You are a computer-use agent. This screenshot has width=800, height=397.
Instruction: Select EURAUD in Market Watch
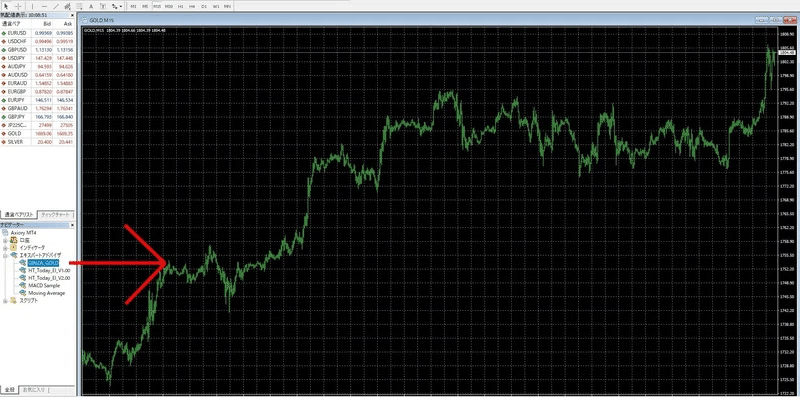coord(37,83)
